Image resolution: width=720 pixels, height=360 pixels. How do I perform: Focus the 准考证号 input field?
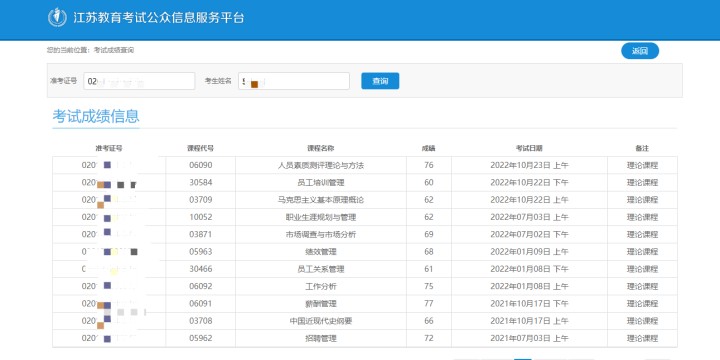(x=140, y=81)
